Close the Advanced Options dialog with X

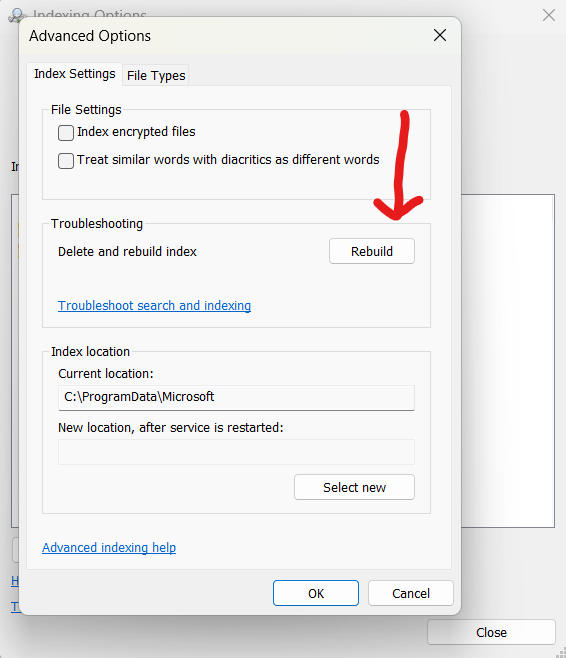click(440, 35)
